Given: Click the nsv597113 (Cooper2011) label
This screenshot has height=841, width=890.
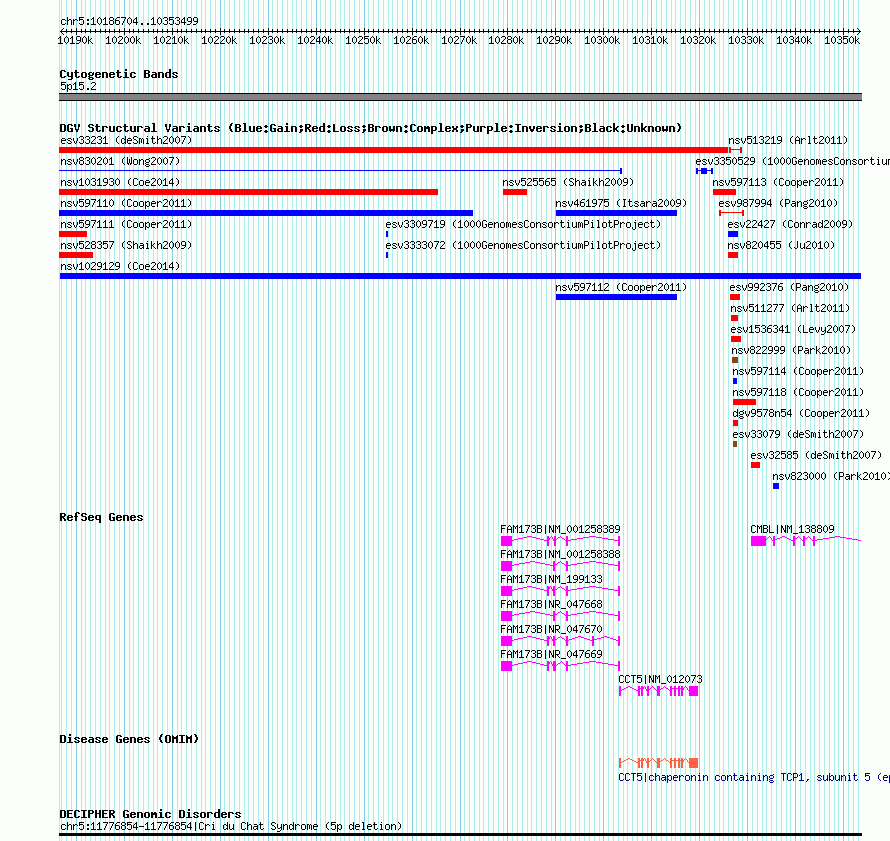Looking at the screenshot, I should tap(778, 182).
